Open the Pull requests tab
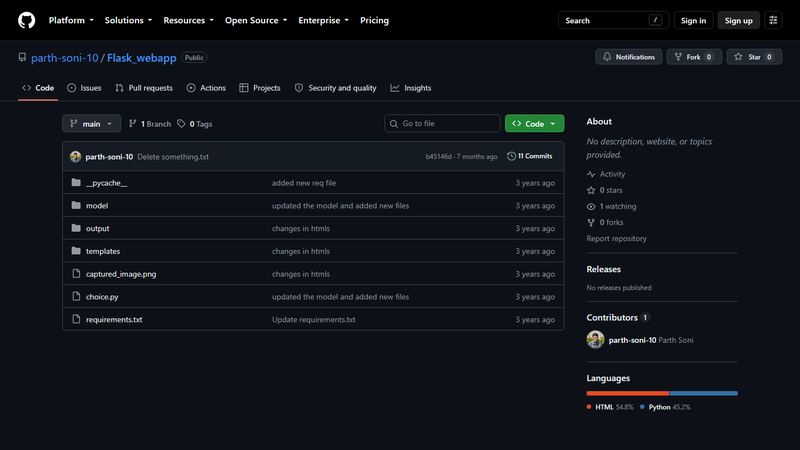800x450 pixels. pyautogui.click(x=144, y=88)
